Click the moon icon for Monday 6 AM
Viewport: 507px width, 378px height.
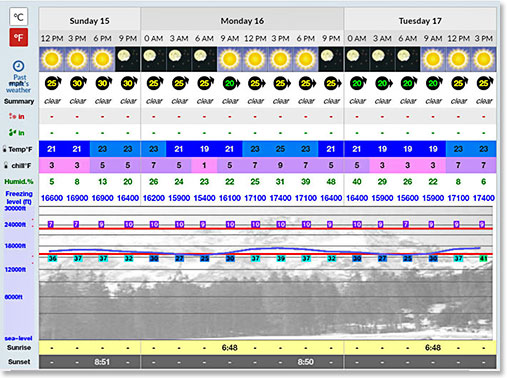point(204,59)
